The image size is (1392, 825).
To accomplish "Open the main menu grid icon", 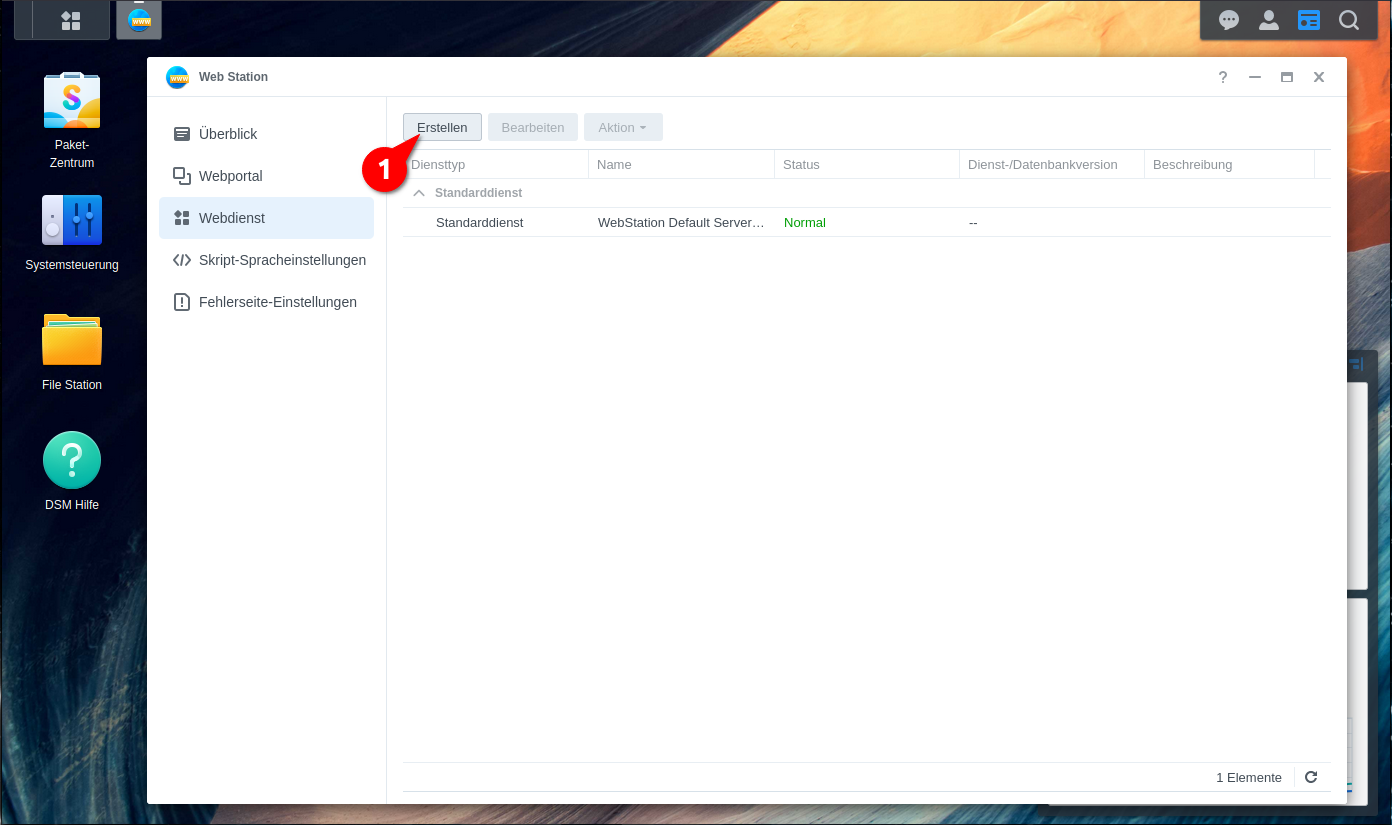I will (x=70, y=20).
